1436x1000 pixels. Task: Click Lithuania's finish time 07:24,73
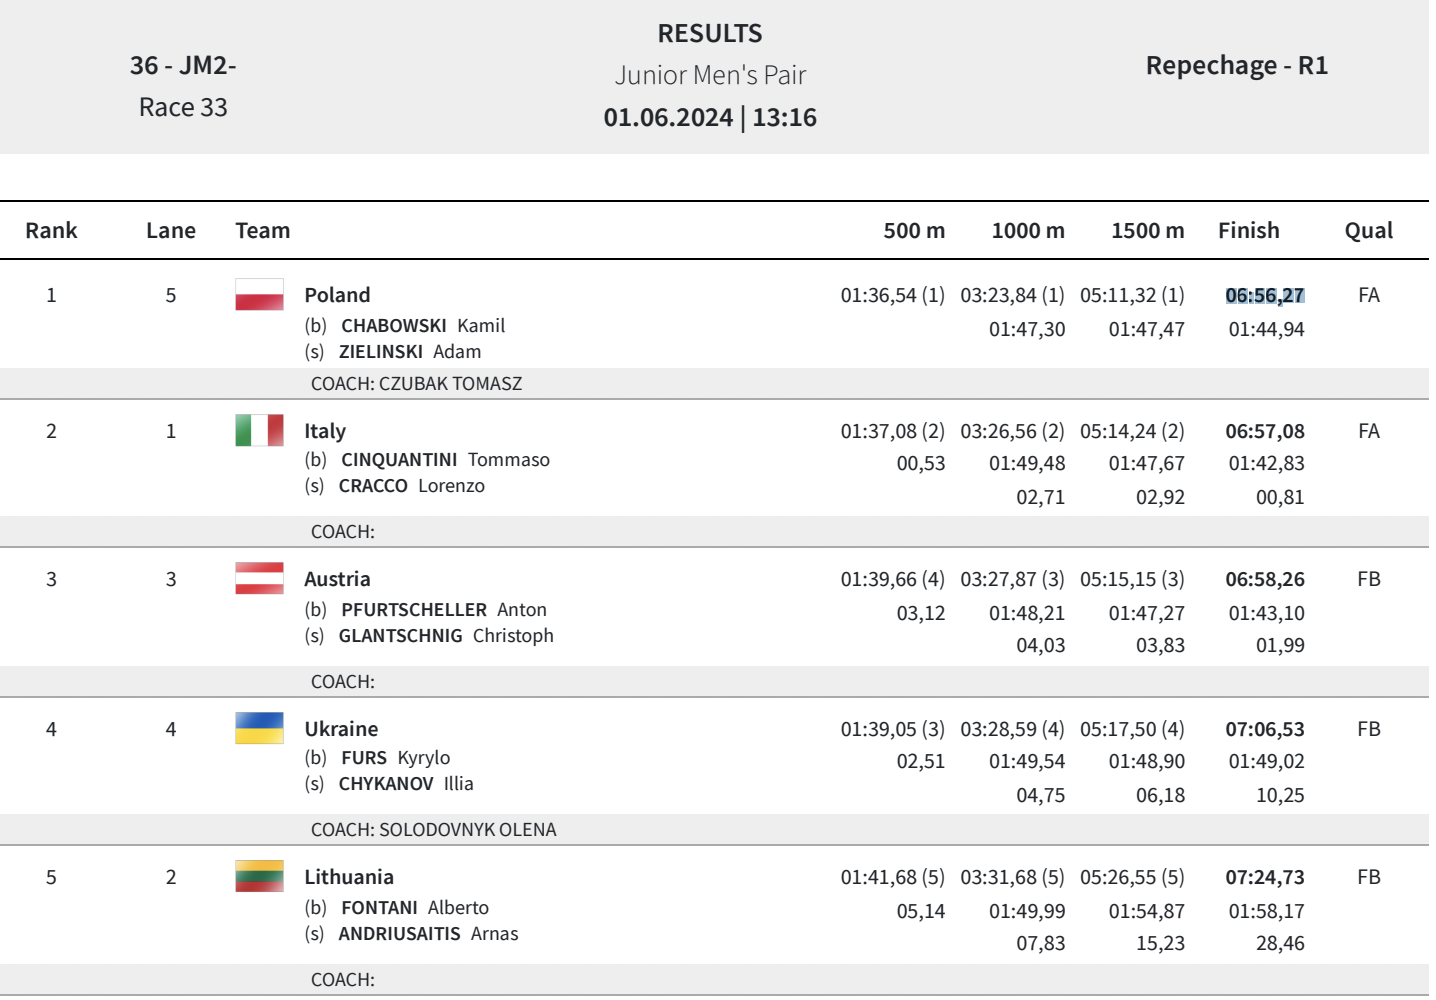click(1264, 877)
